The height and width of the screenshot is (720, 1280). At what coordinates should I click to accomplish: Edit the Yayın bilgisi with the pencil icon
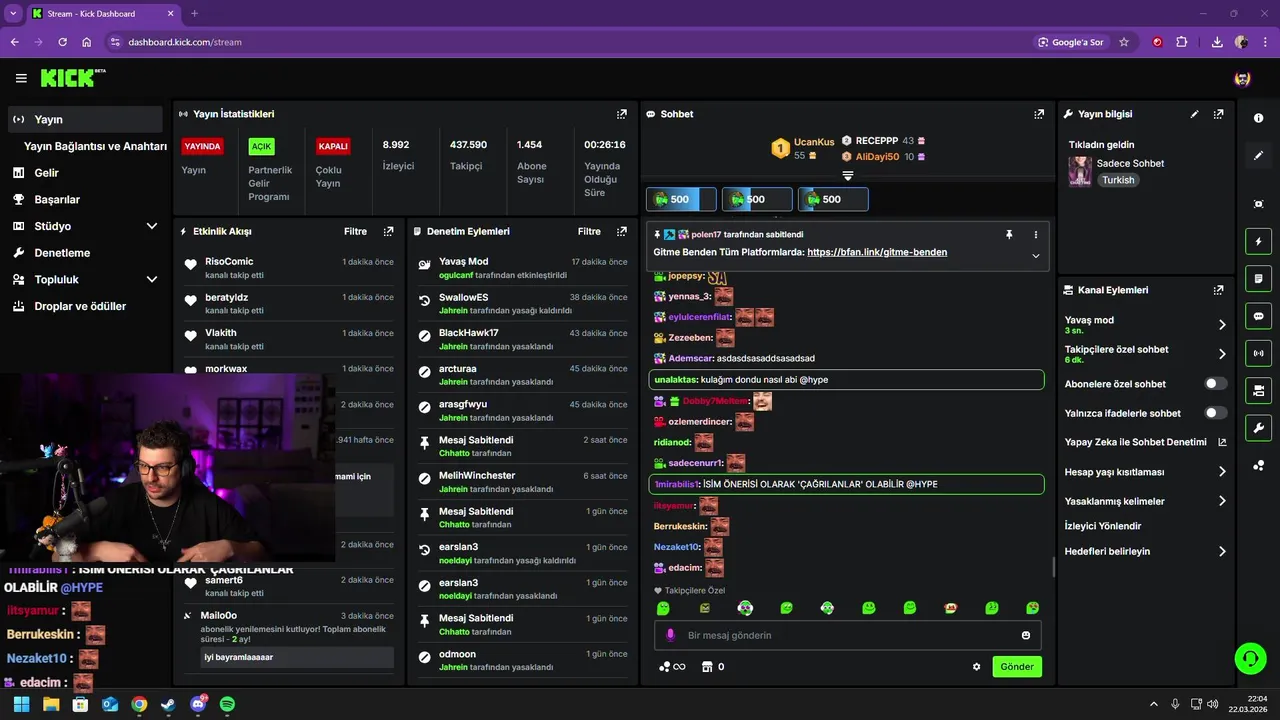pos(1194,114)
